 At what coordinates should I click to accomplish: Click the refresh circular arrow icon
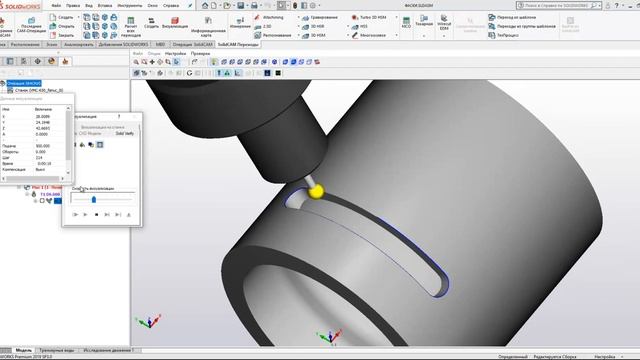tap(189, 73)
